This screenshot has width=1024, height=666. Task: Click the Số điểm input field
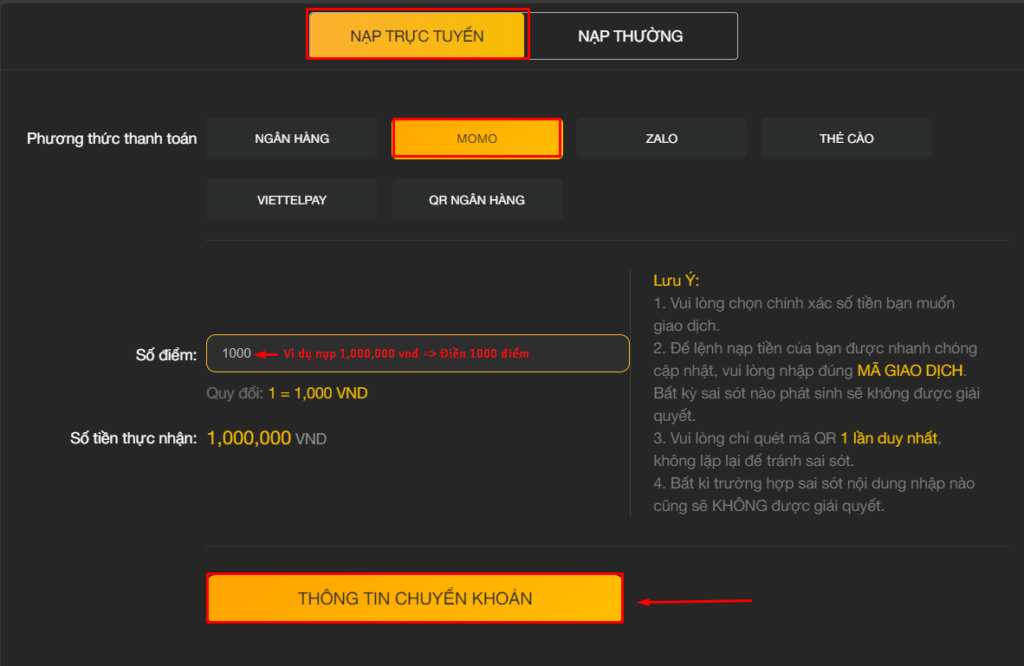pos(580,354)
